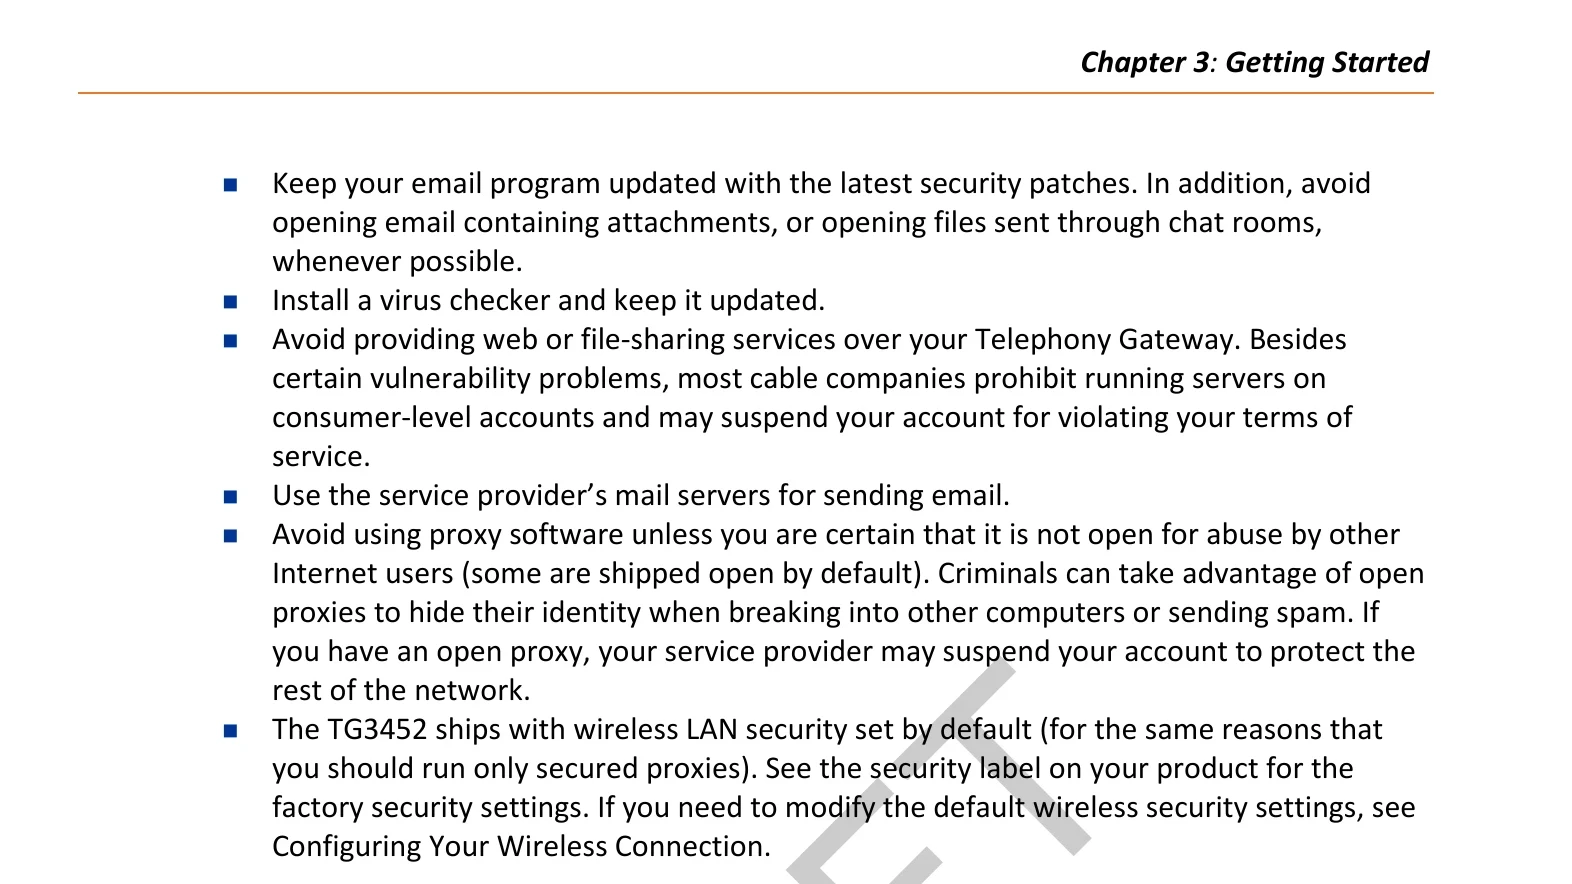The image size is (1572, 884).
Task: Click the 'Chapter 3: Getting Started' header
Action: [x=1254, y=62]
